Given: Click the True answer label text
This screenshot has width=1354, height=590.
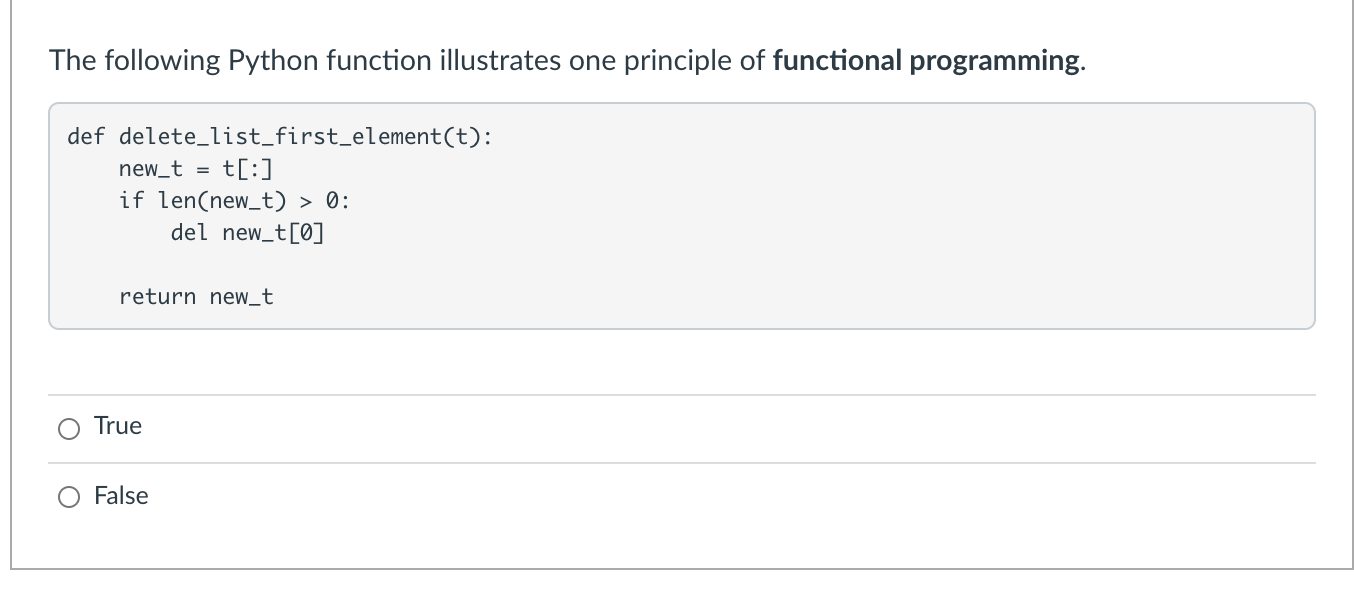Looking at the screenshot, I should point(117,426).
